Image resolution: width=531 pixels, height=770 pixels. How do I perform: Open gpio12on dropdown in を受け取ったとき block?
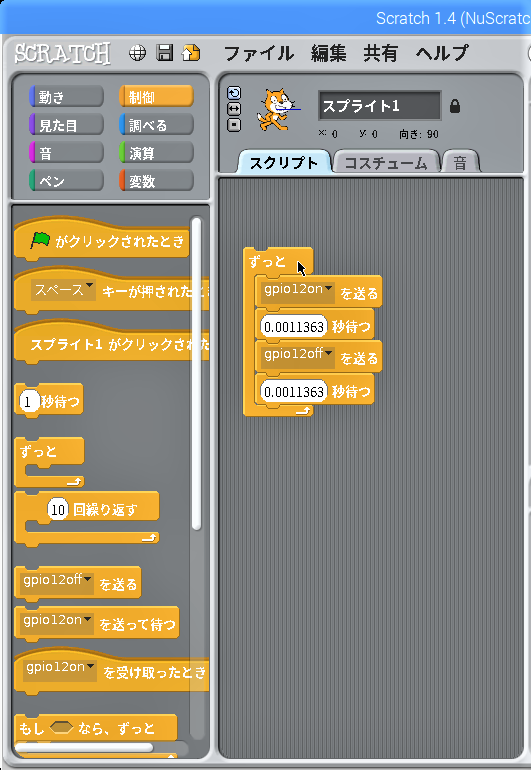pos(60,670)
